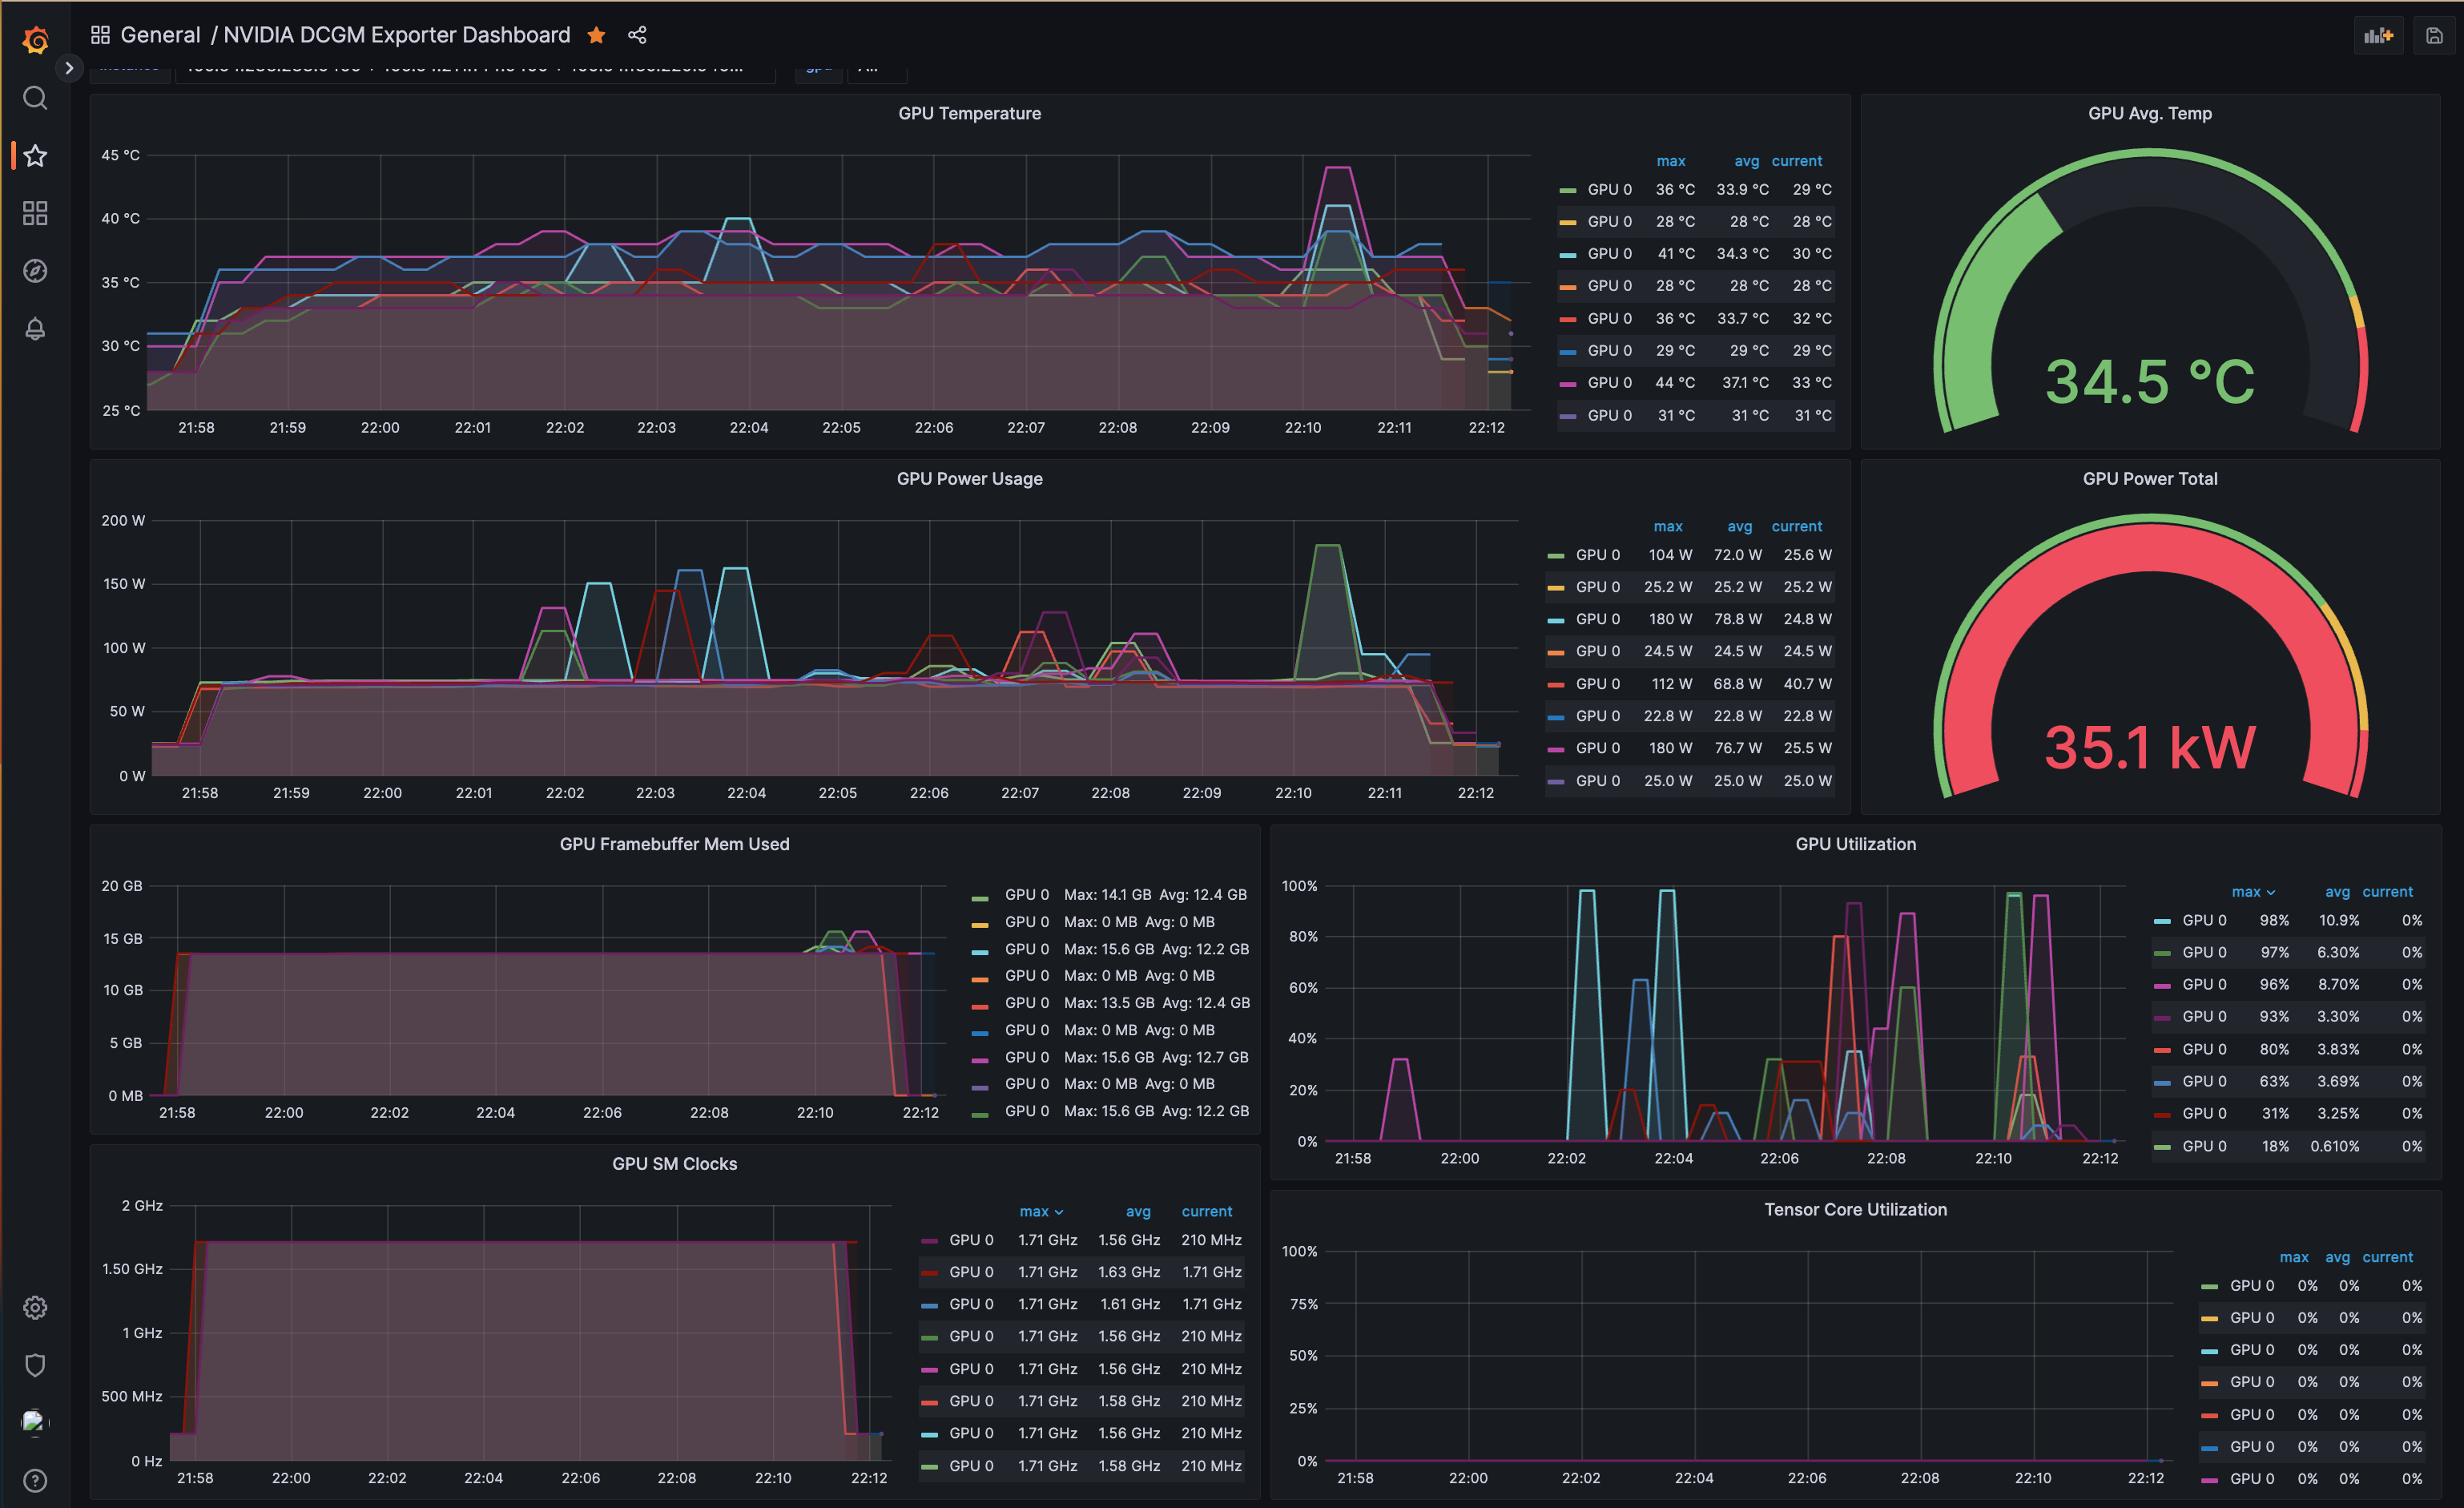The width and height of the screenshot is (2464, 1508).
Task: Sort GPU SM Clocks legend by max
Action: (1033, 1211)
